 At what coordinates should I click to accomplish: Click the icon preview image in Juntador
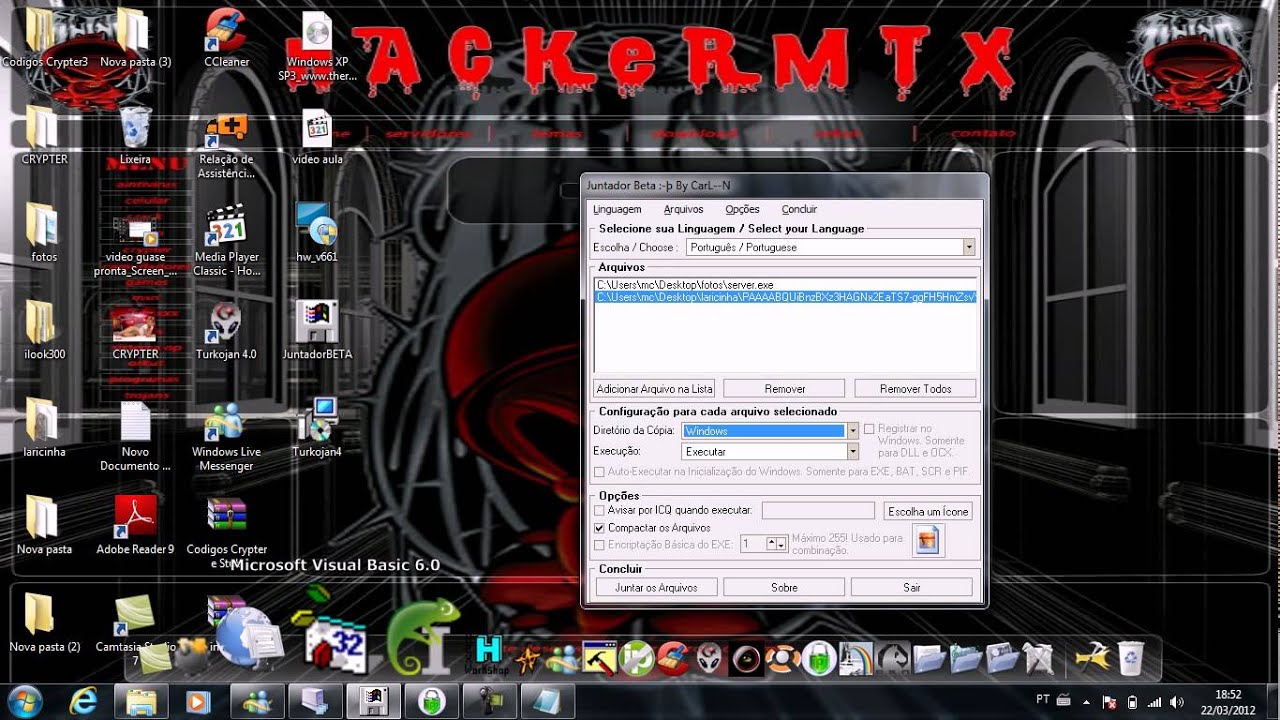click(928, 541)
